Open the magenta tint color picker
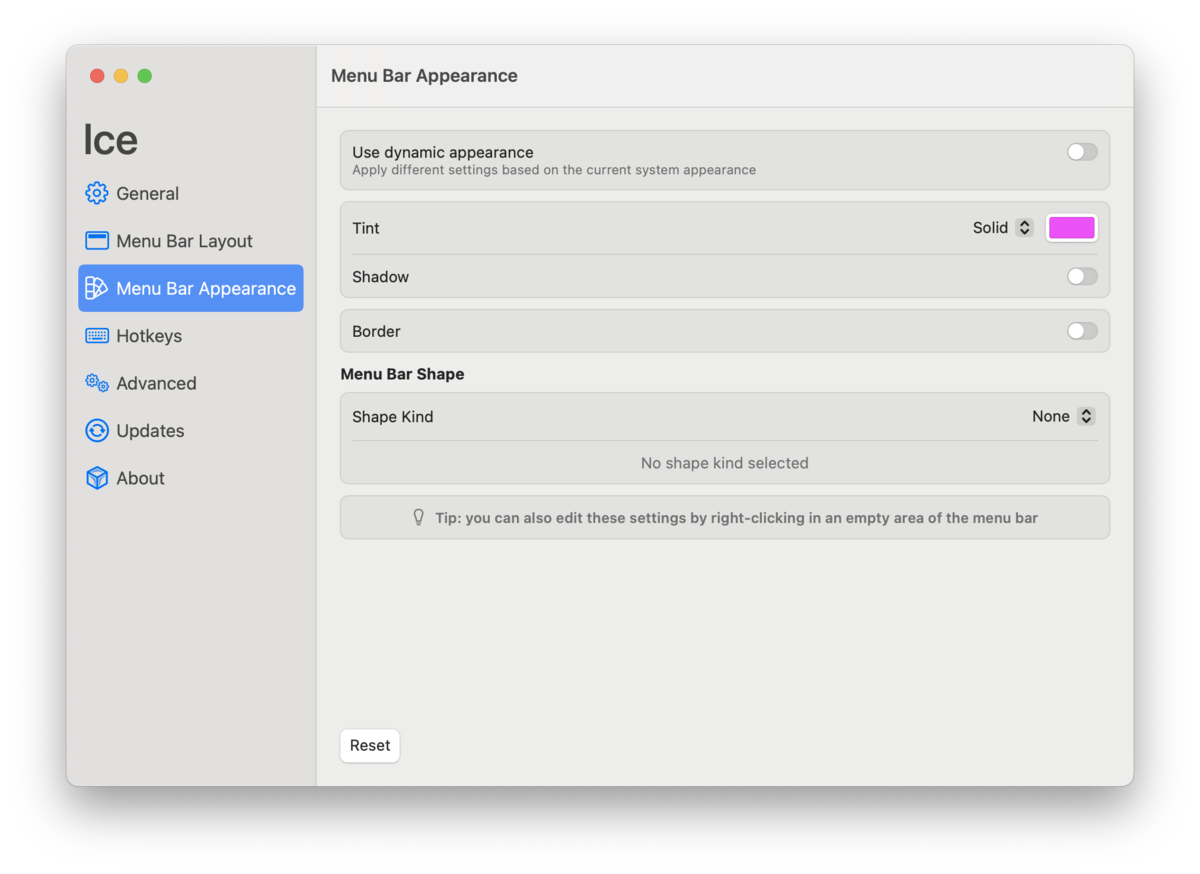 tap(1071, 228)
